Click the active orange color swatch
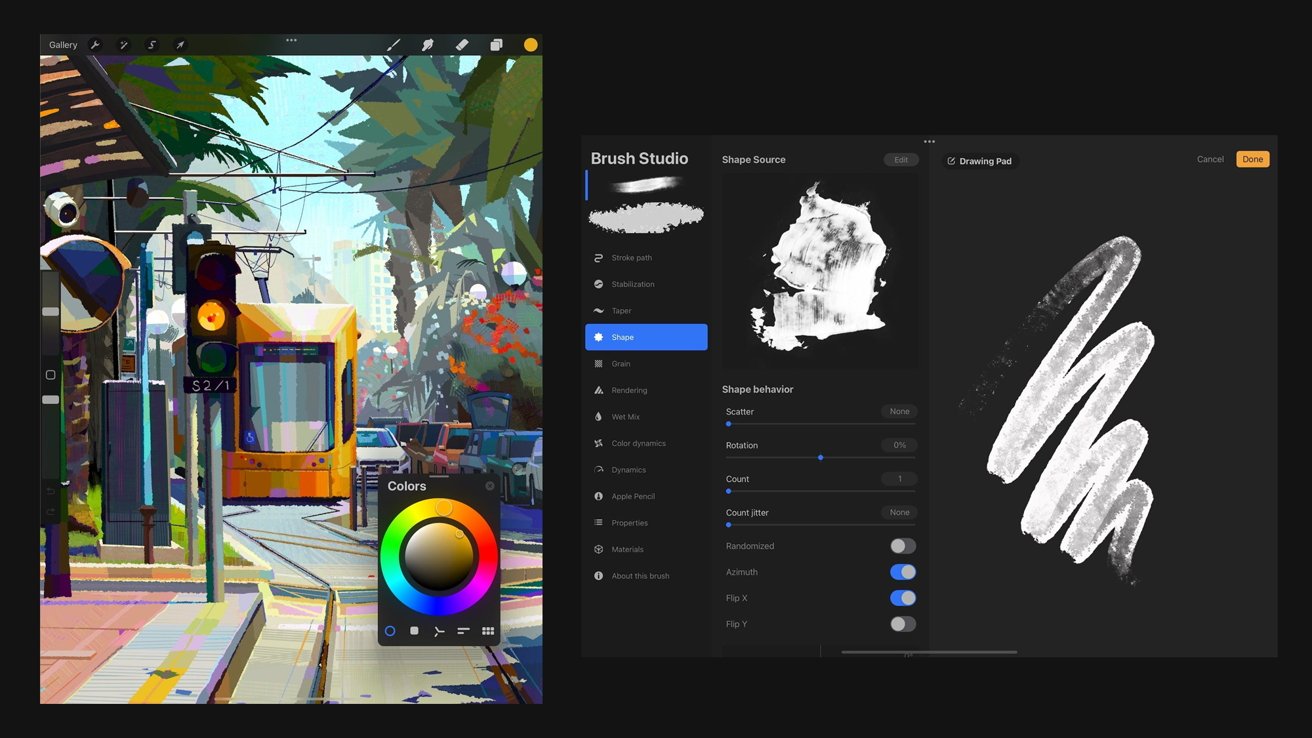Viewport: 1312px width, 738px height. pos(530,45)
